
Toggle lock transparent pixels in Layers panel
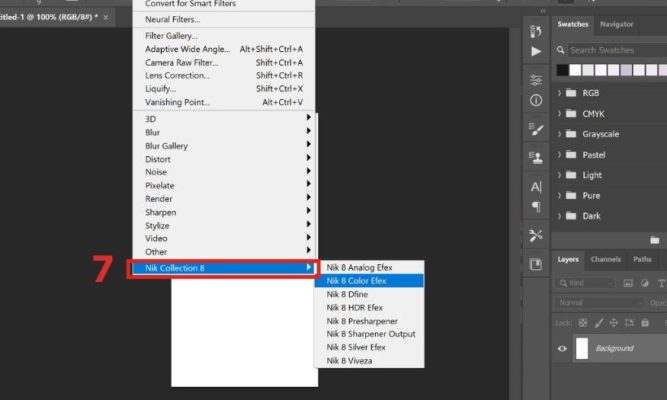tap(582, 324)
